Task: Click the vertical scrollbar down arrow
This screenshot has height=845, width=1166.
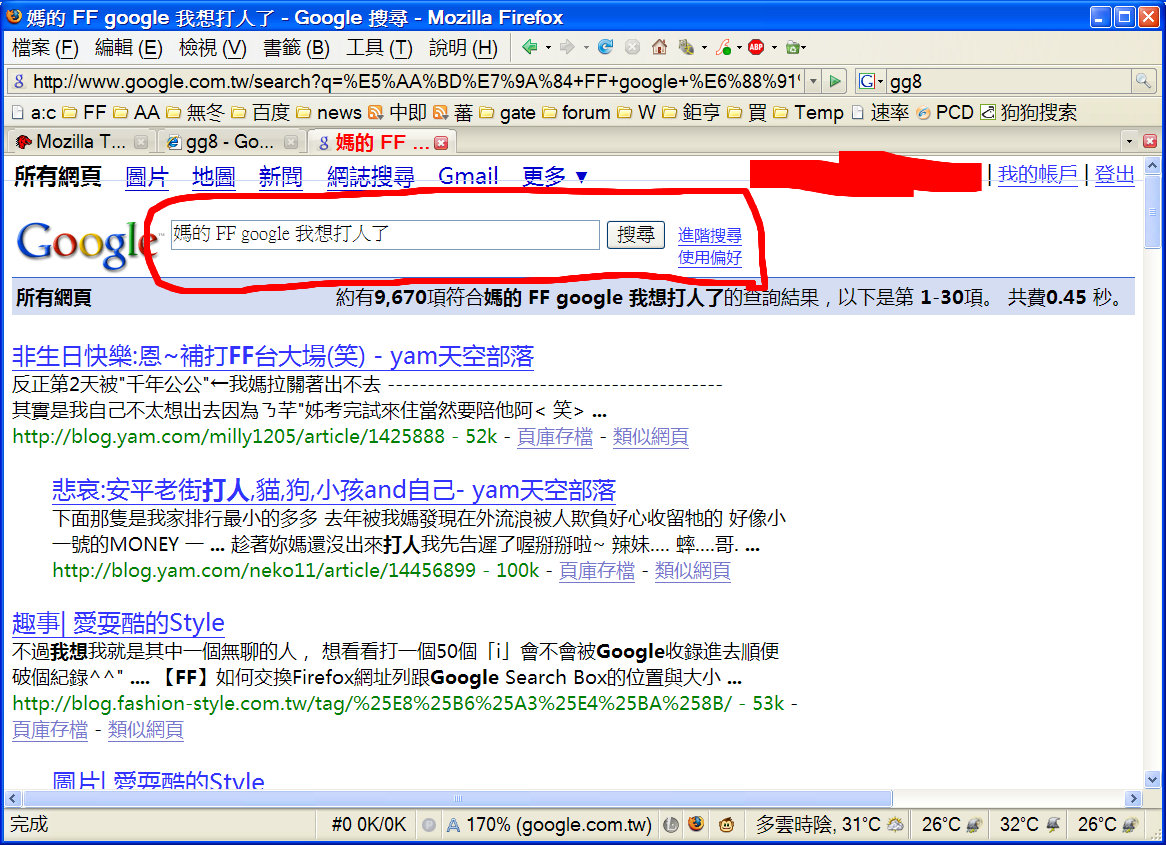Action: coord(1152,780)
